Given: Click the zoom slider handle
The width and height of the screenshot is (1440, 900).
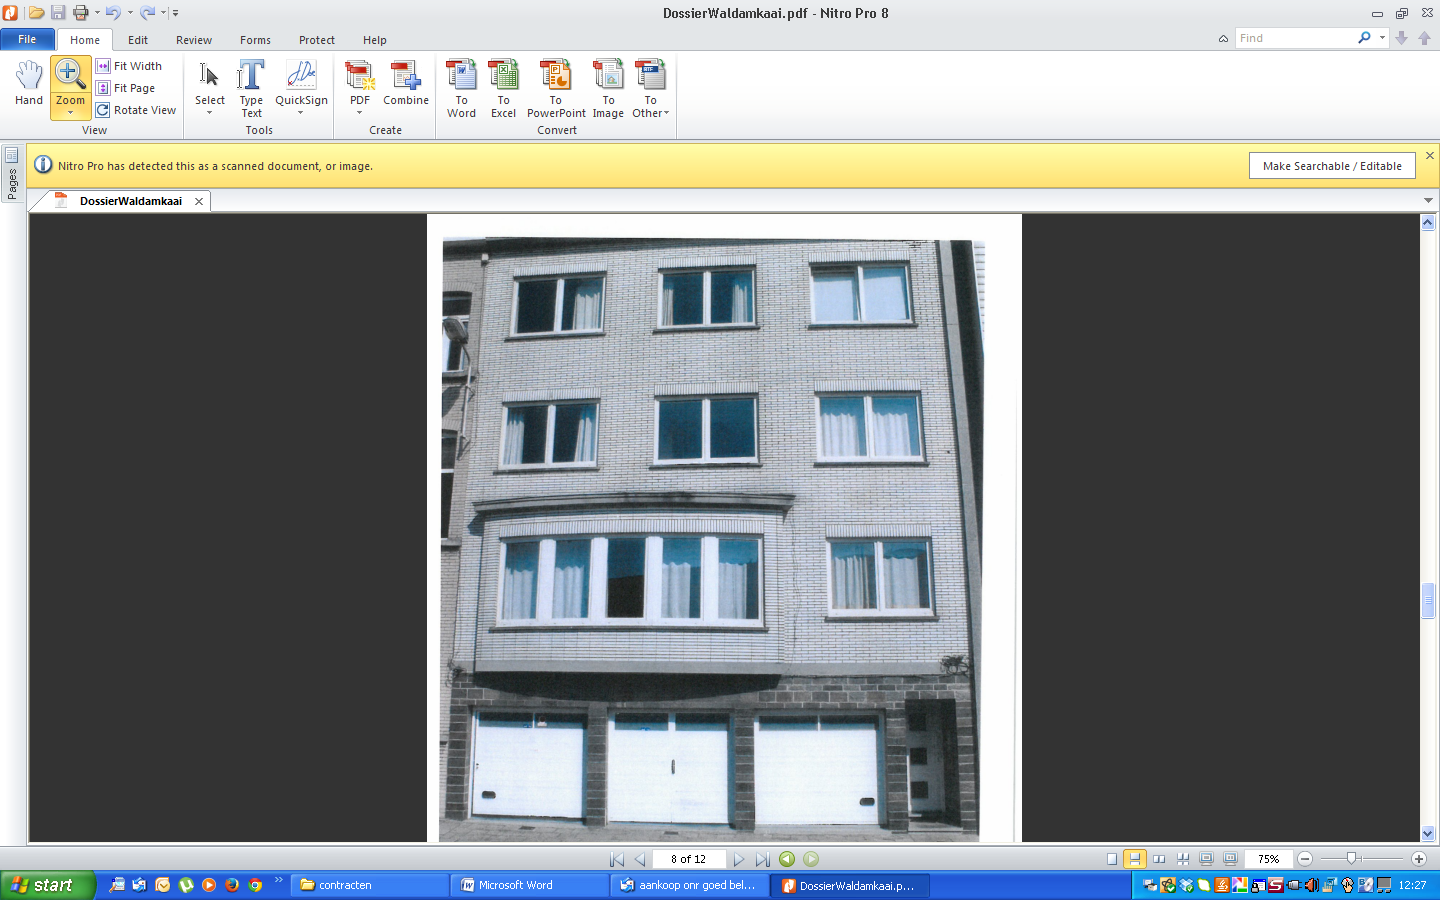Looking at the screenshot, I should [1351, 859].
